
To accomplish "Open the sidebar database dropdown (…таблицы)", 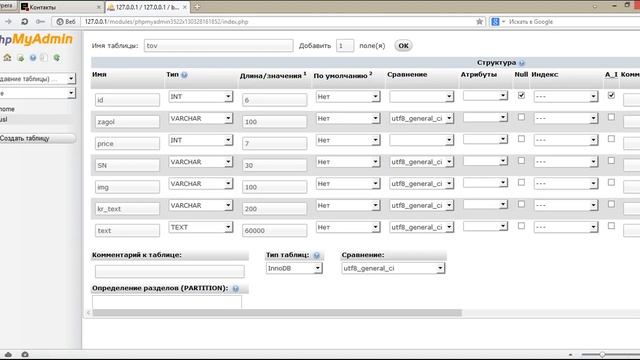I will (x=38, y=79).
